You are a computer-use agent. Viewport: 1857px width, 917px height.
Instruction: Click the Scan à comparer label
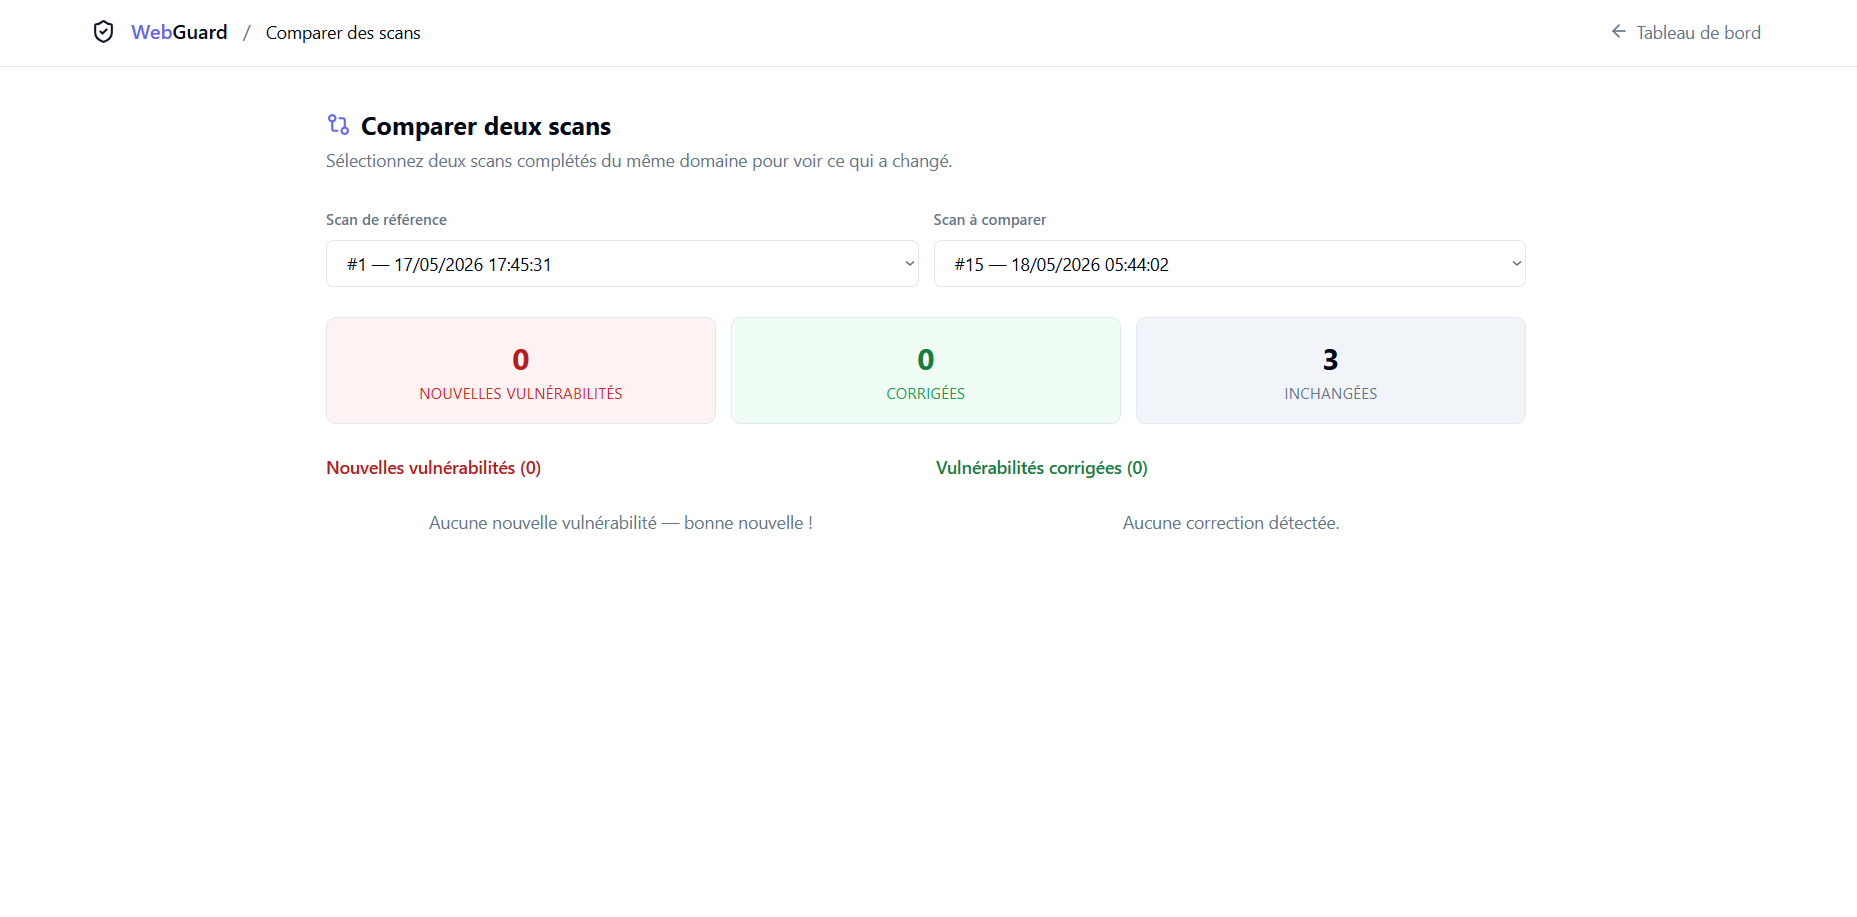[x=990, y=220]
